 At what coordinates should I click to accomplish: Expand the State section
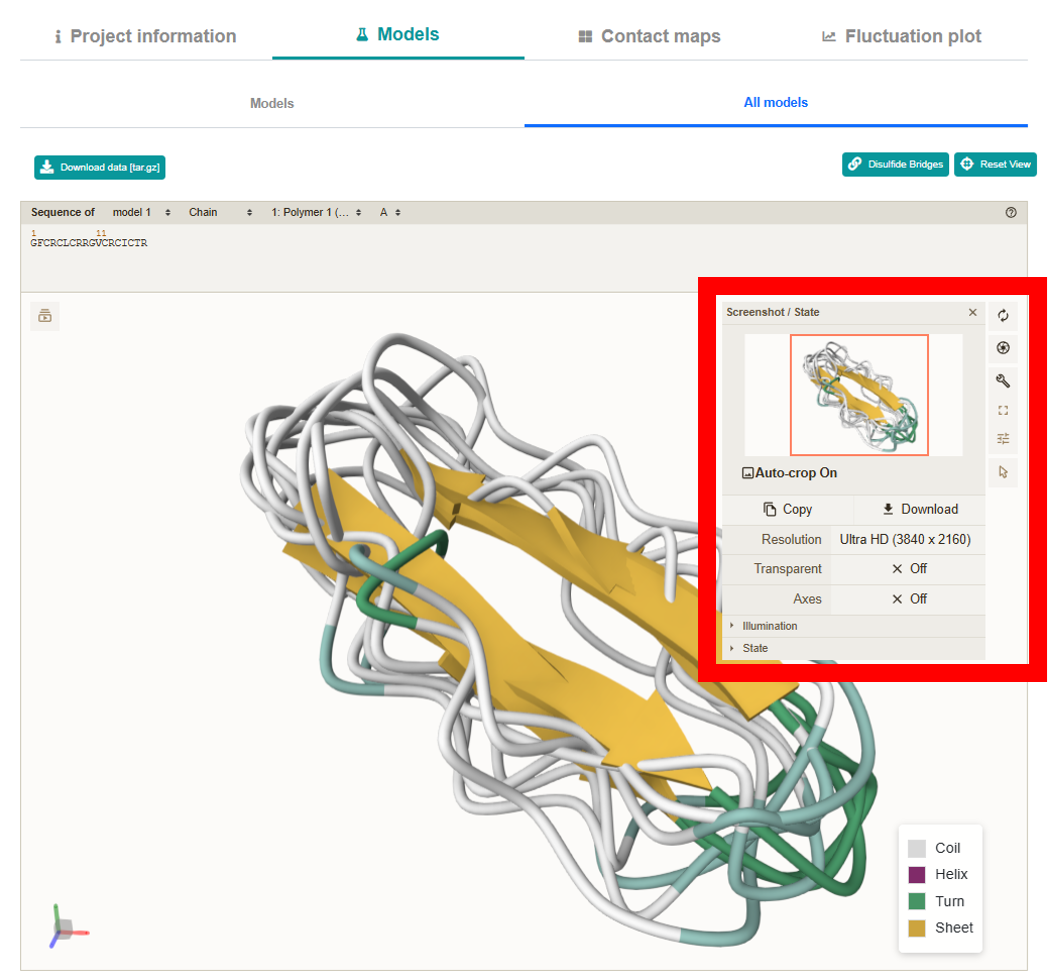pos(854,648)
